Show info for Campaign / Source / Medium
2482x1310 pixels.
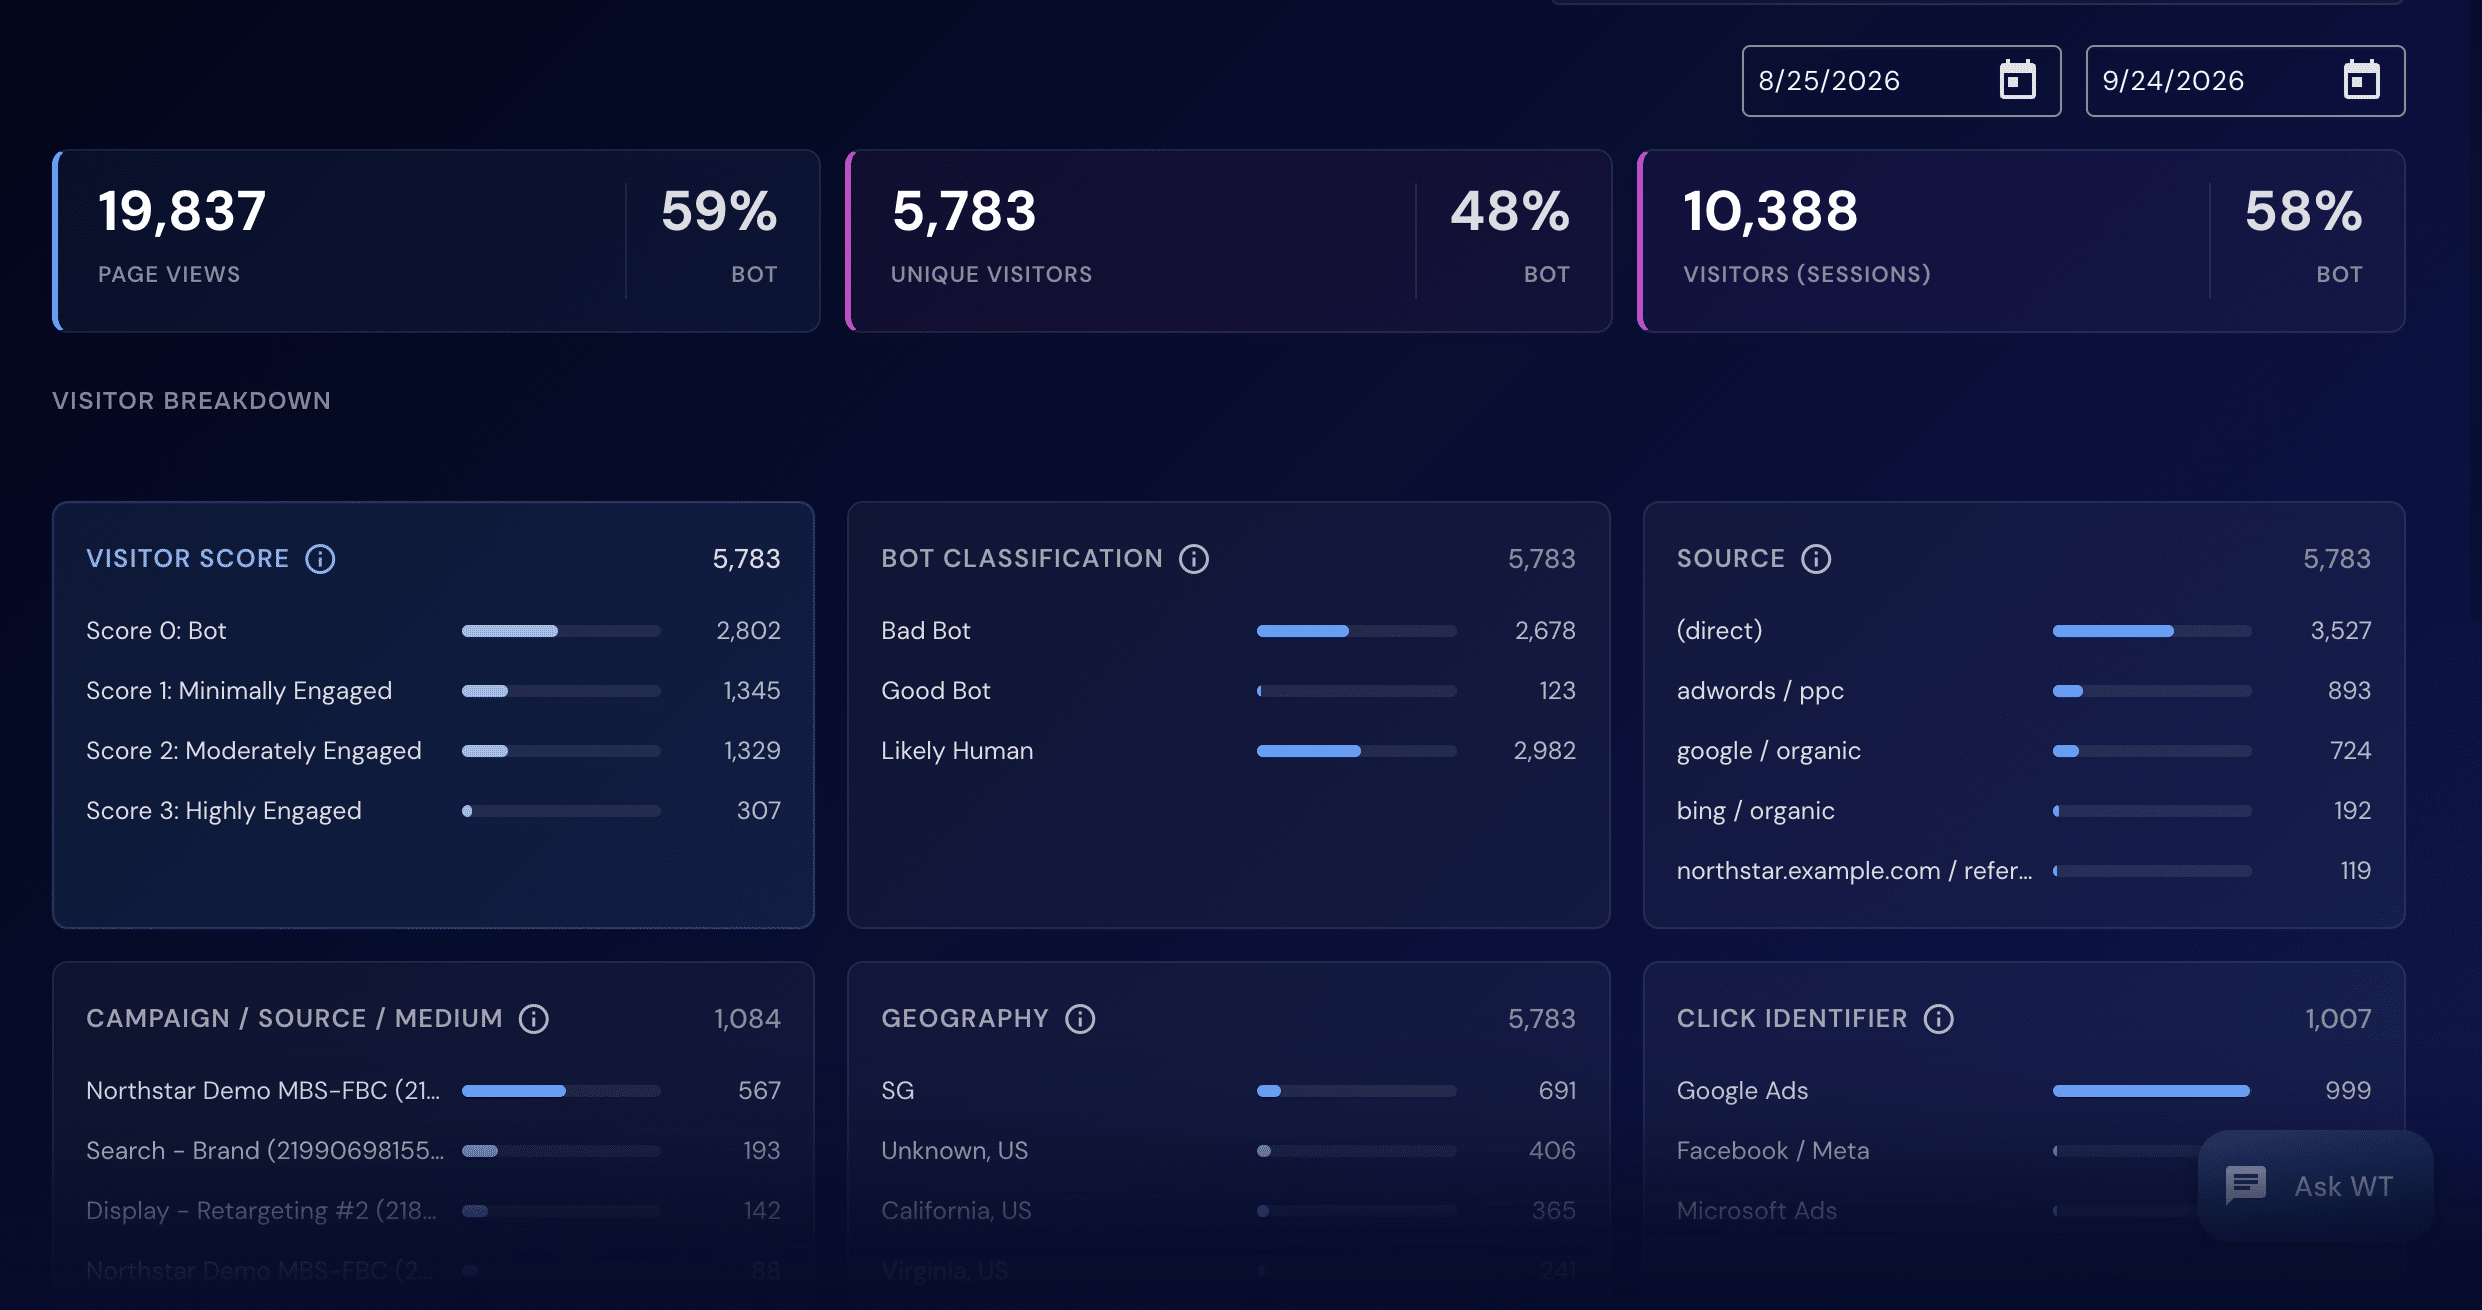point(534,1018)
